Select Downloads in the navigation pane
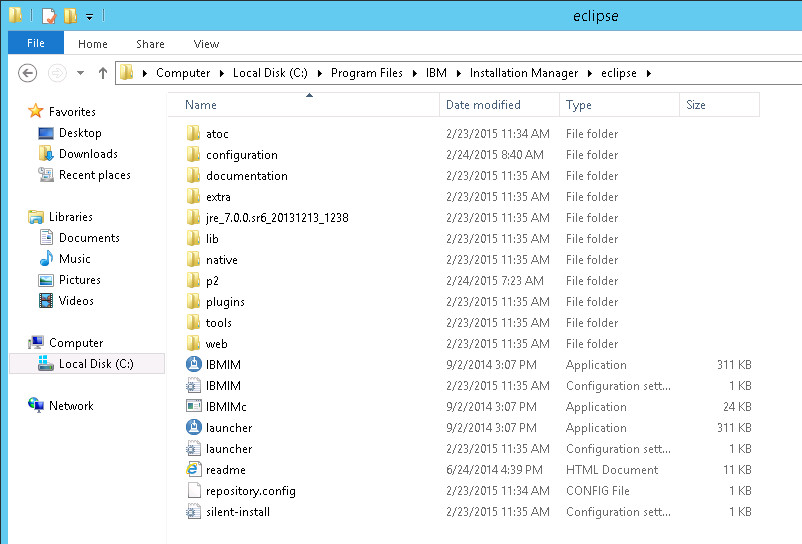 [88, 154]
